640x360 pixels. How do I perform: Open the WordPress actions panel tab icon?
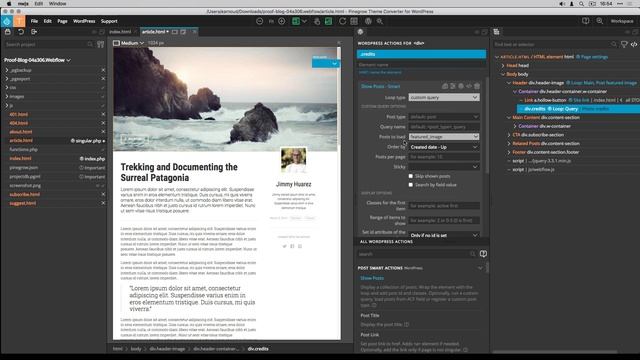360,32
